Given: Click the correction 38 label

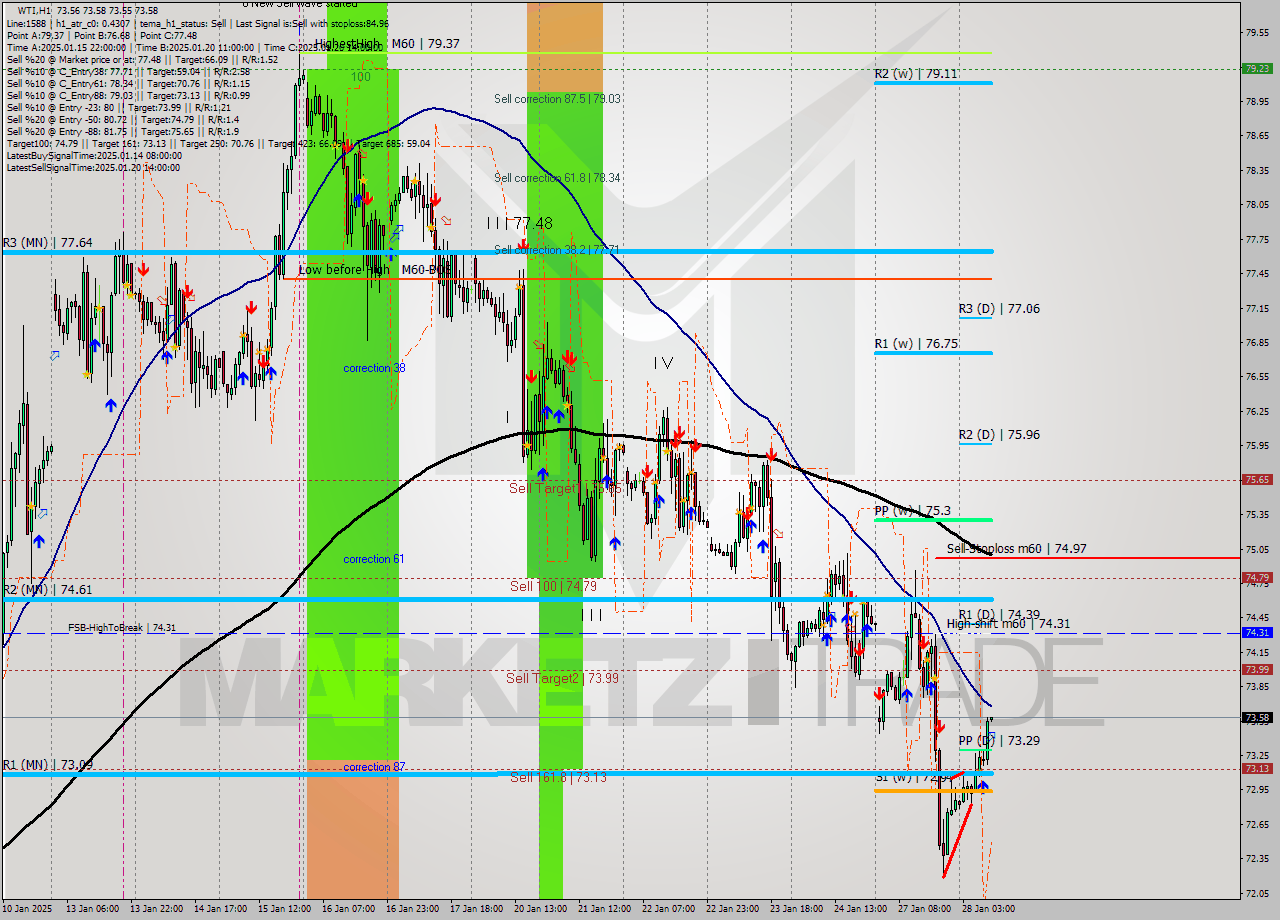Looking at the screenshot, I should [x=374, y=368].
